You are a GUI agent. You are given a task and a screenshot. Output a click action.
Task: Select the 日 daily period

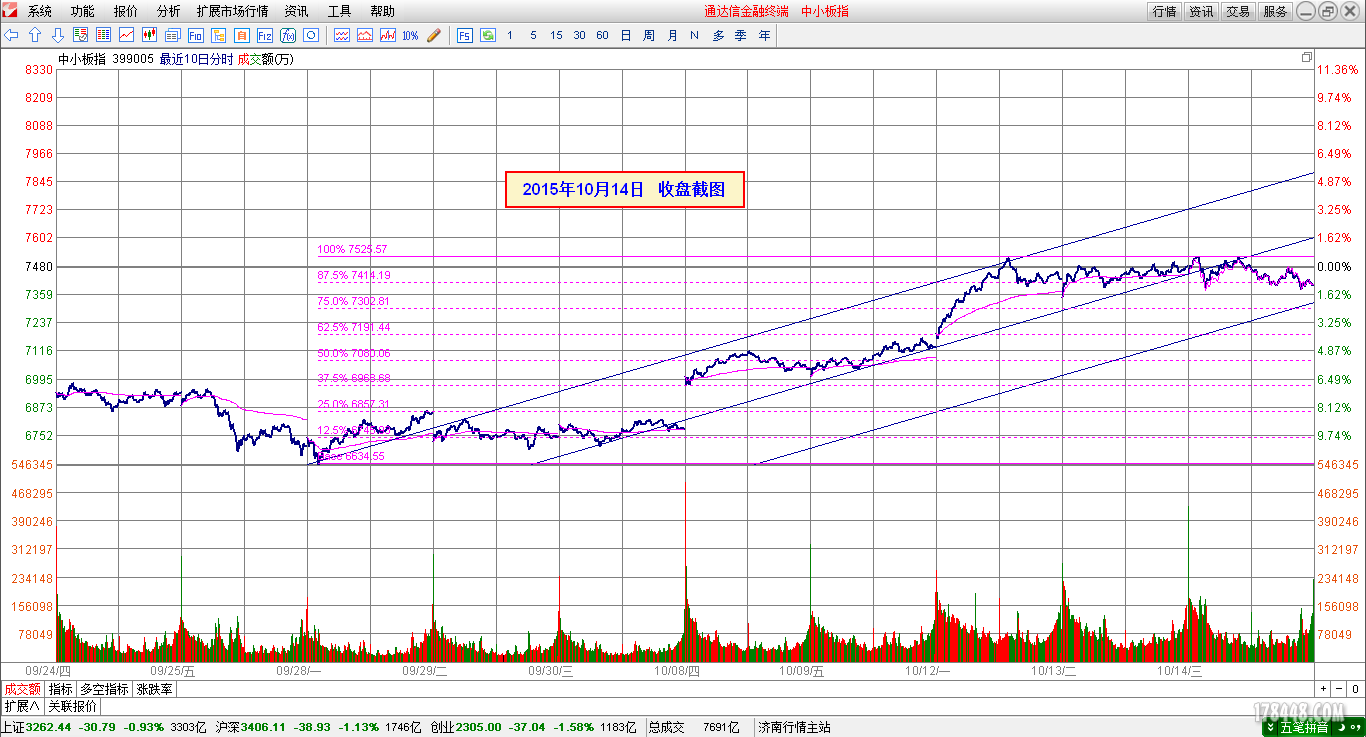pyautogui.click(x=625, y=35)
